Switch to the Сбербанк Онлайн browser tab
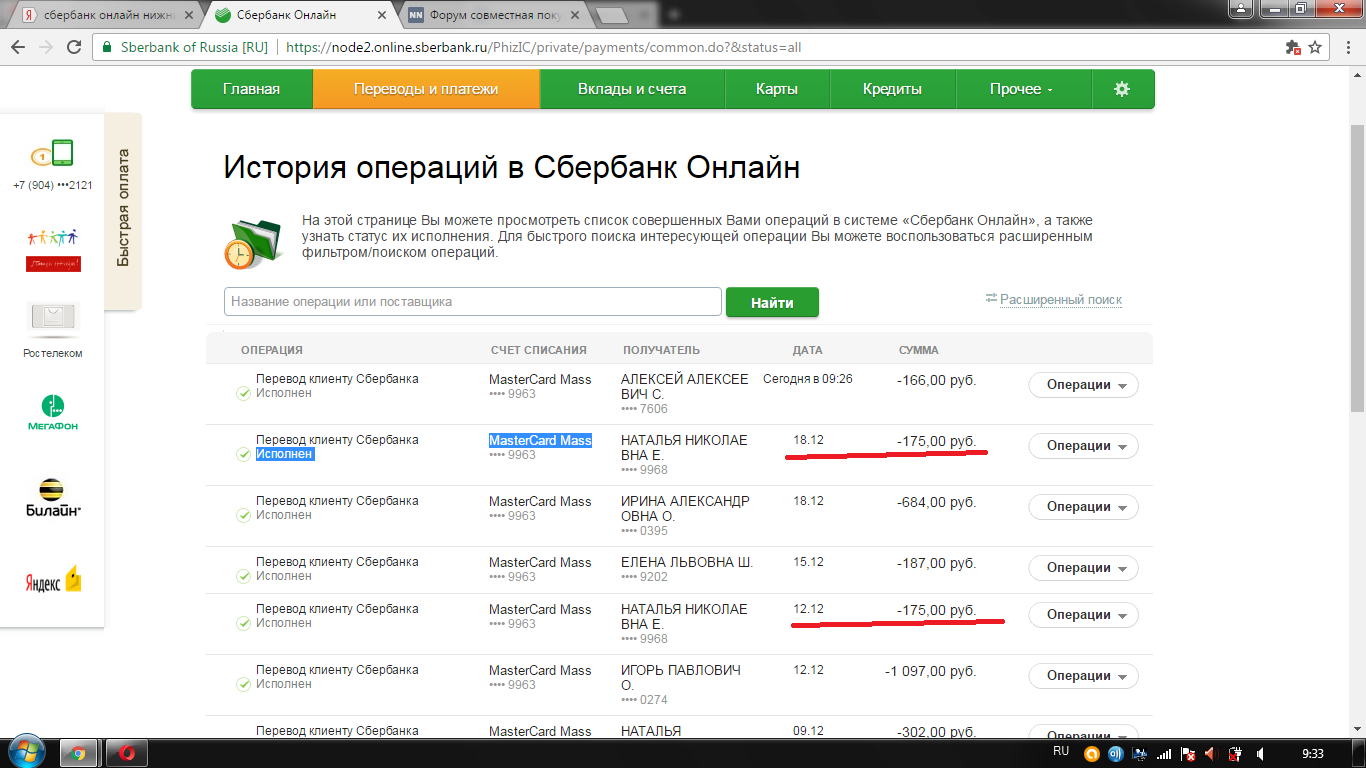Screen dimensions: 1366x768 pyautogui.click(x=298, y=15)
